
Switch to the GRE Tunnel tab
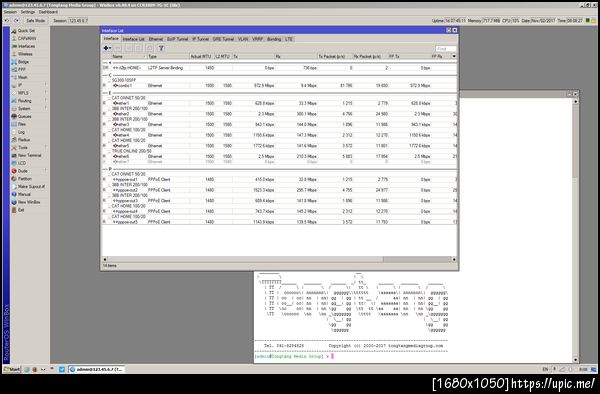coord(223,39)
